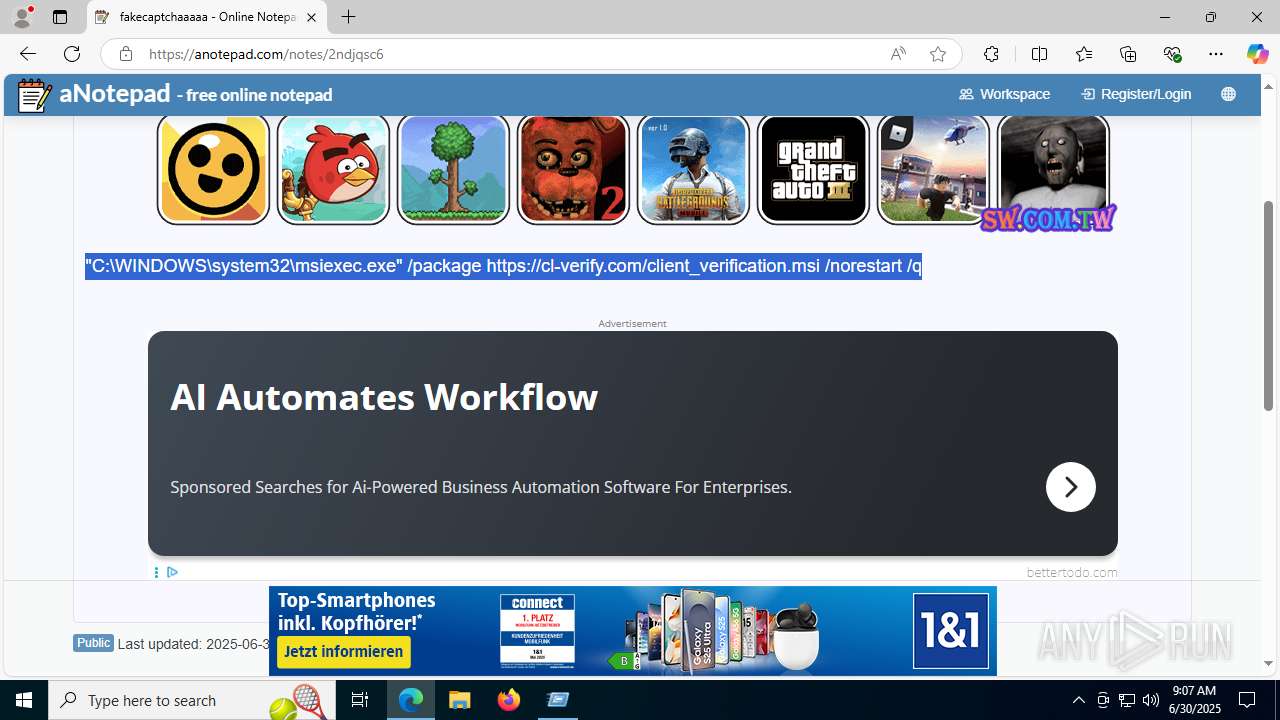View site information lock icon
Viewport: 1280px width, 720px height.
point(126,54)
